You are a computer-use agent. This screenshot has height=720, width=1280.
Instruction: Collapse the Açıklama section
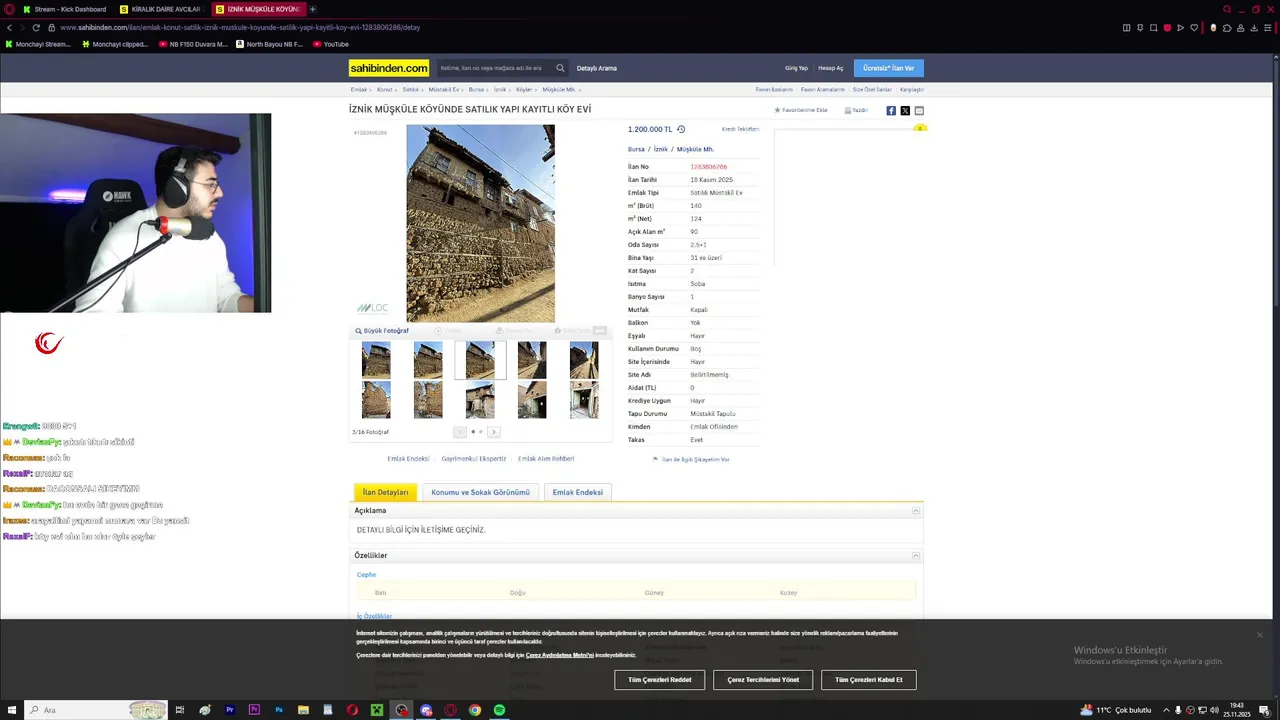tap(916, 511)
